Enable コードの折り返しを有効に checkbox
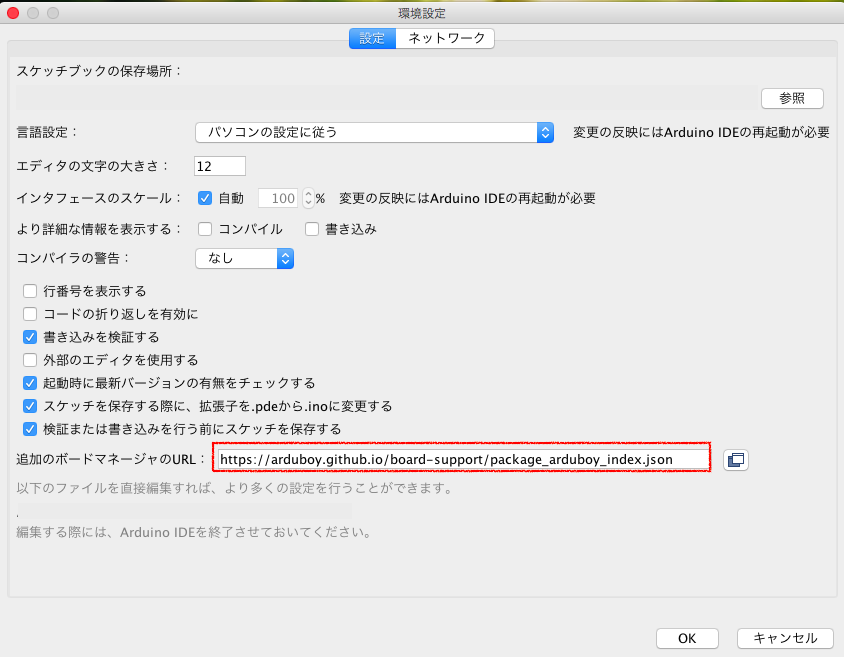 point(30,314)
